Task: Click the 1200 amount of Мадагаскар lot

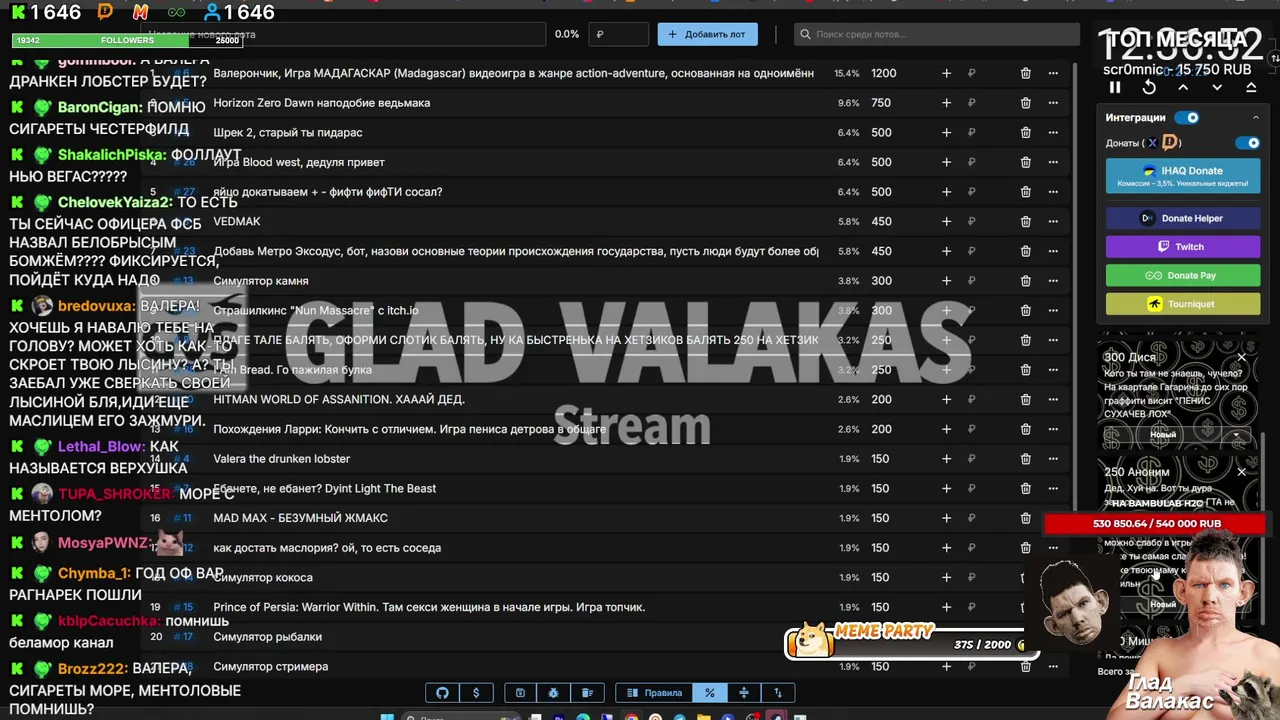Action: tap(883, 73)
